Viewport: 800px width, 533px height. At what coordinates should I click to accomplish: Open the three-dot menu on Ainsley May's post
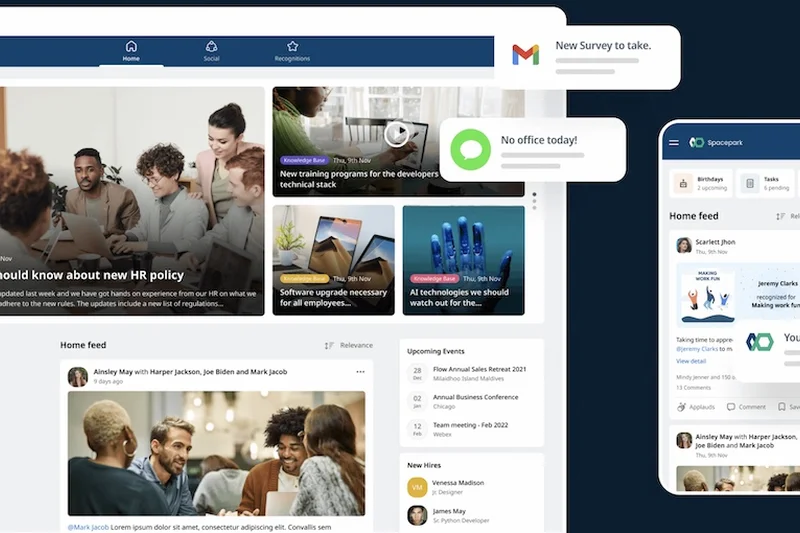[360, 372]
